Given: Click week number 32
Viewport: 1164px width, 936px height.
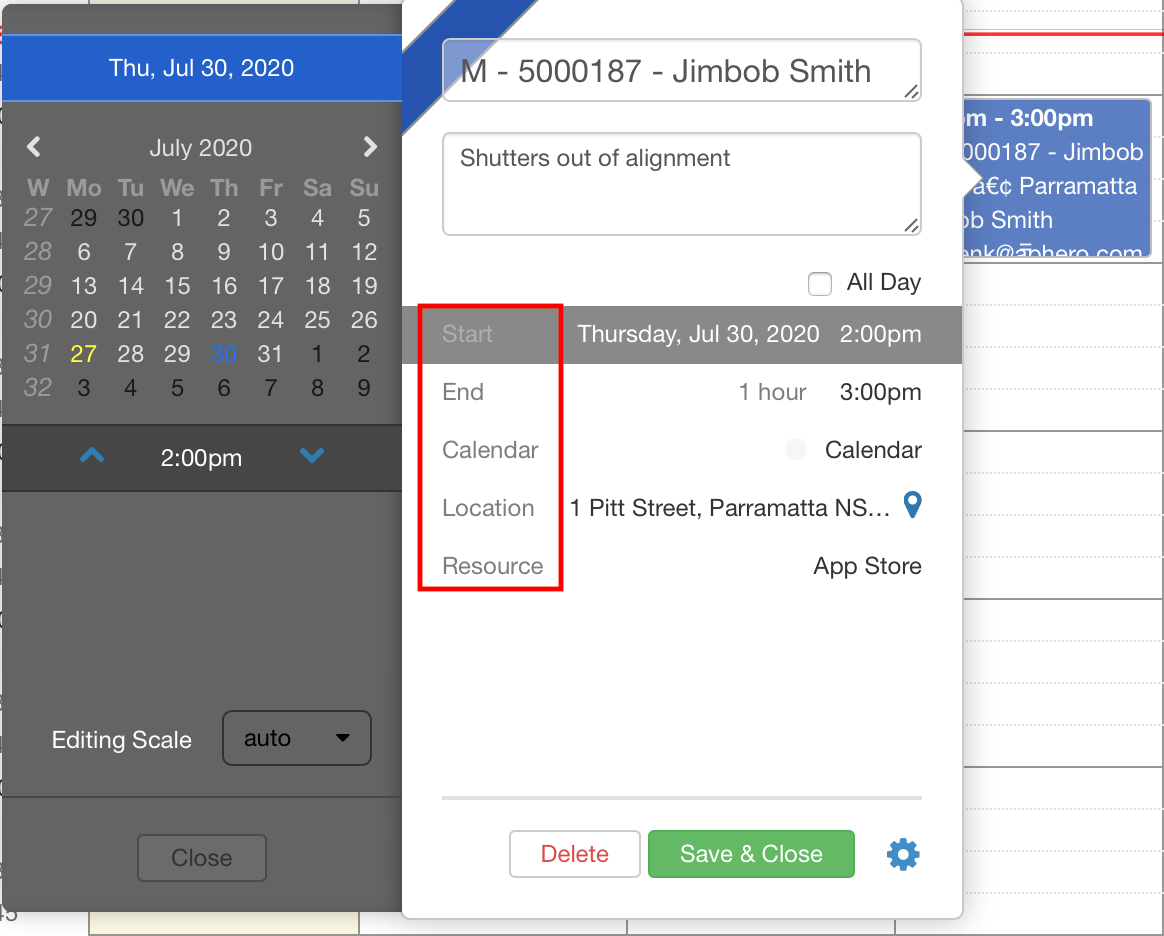Looking at the screenshot, I should pos(38,387).
